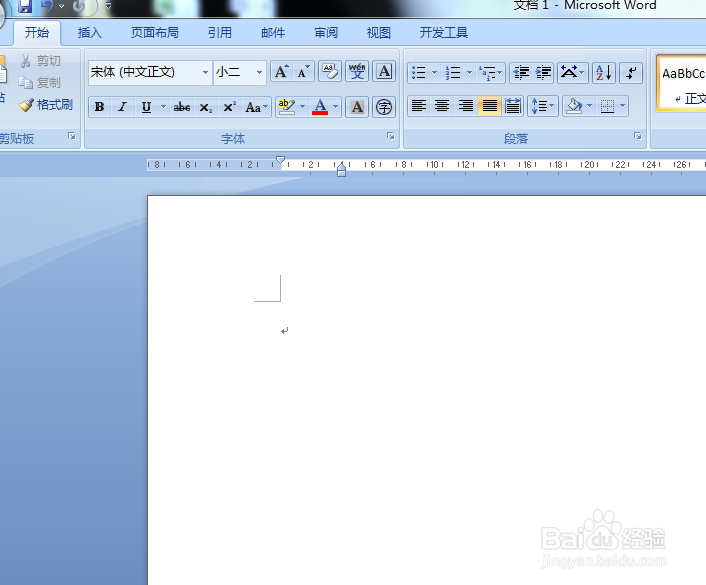Center the text
Screen dimensions: 706x585
(x=442, y=106)
